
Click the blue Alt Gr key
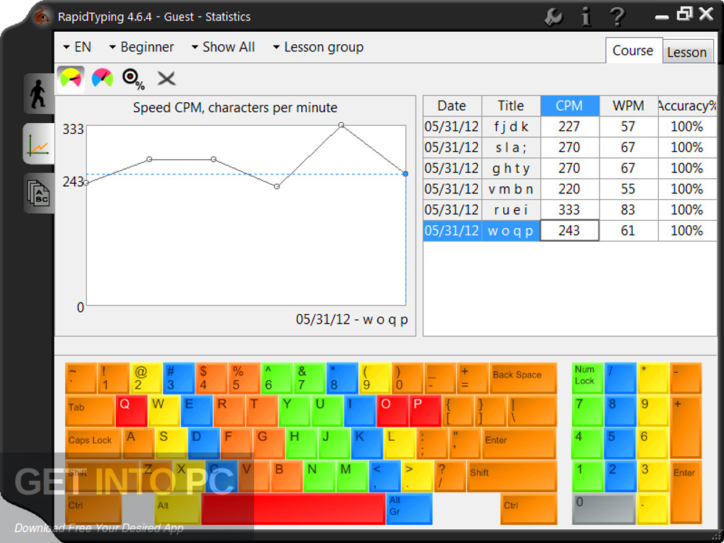(x=410, y=508)
